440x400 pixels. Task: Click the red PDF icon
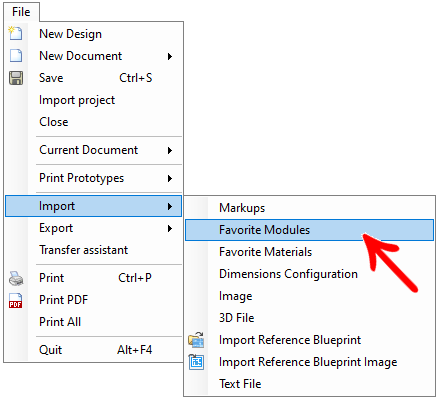click(16, 300)
